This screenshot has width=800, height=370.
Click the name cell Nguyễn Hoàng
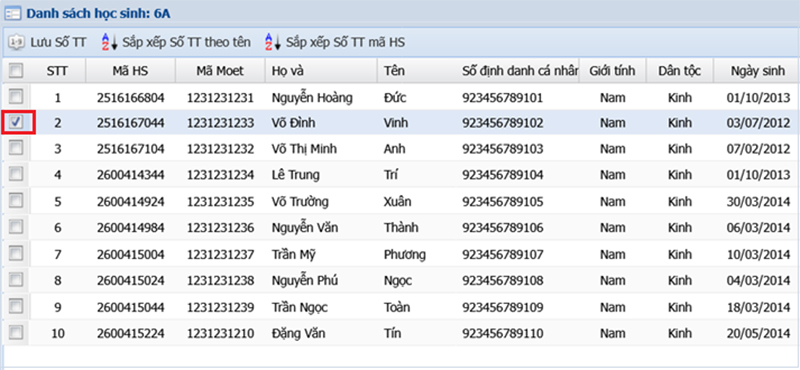coord(312,97)
